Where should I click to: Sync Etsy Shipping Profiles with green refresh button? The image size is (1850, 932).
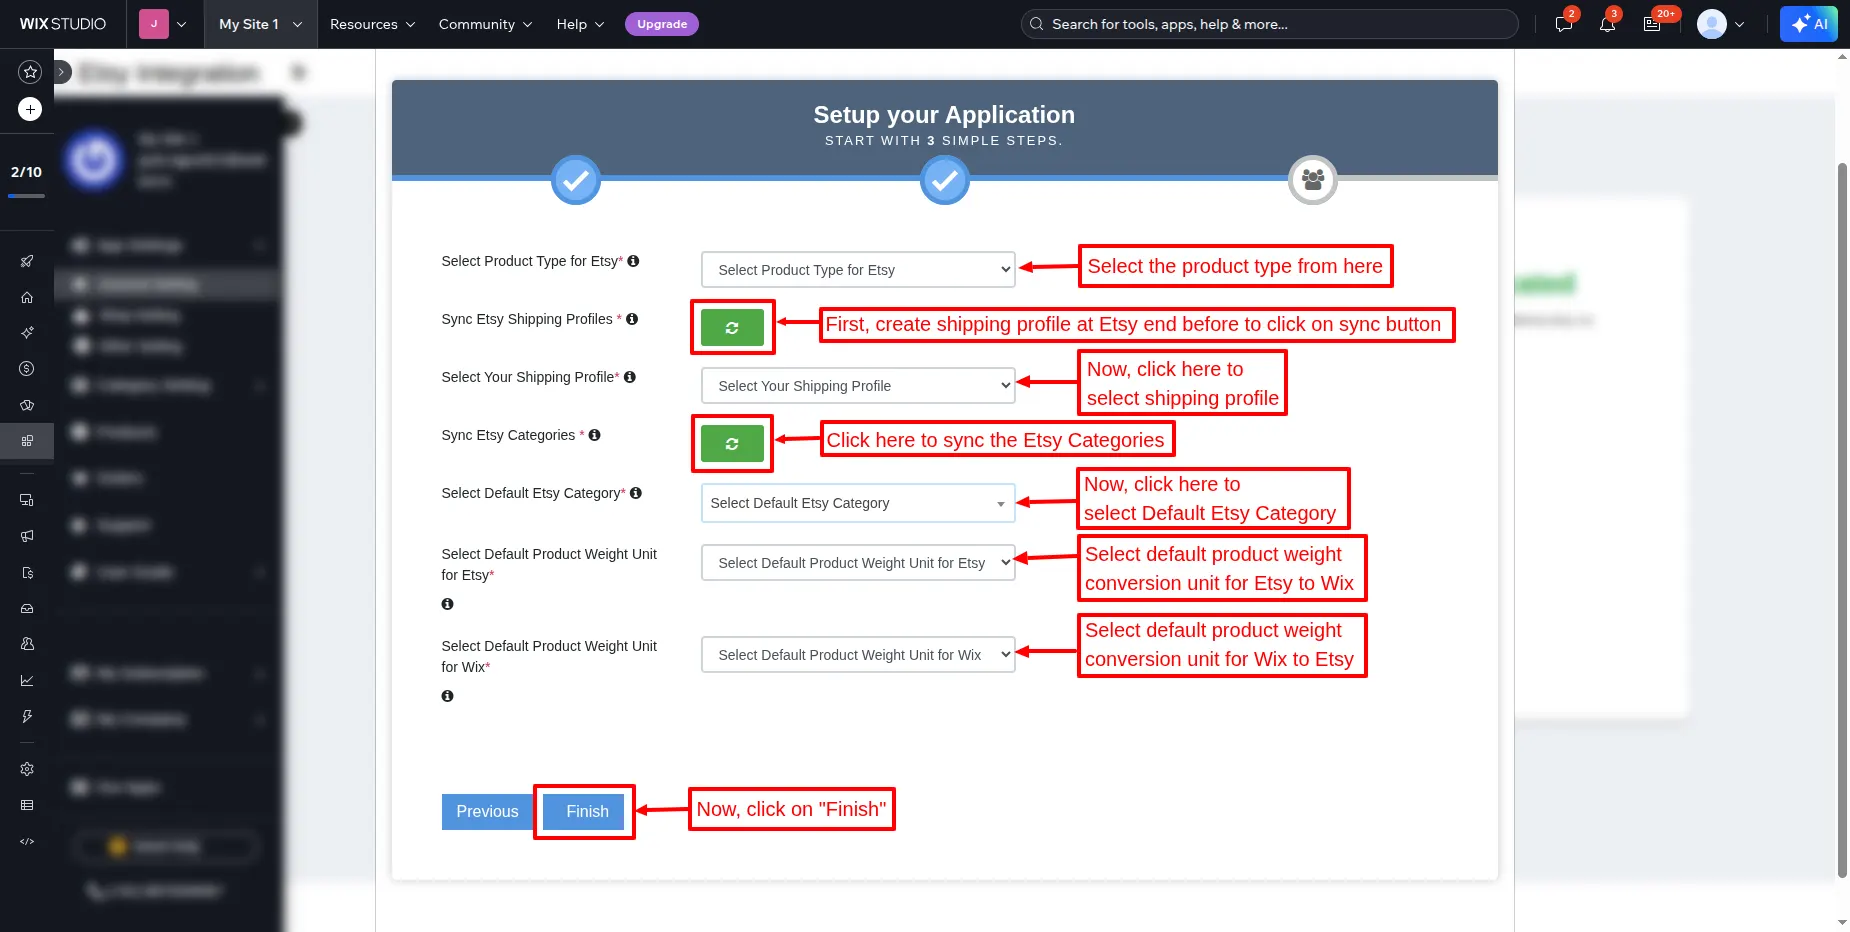click(x=732, y=327)
